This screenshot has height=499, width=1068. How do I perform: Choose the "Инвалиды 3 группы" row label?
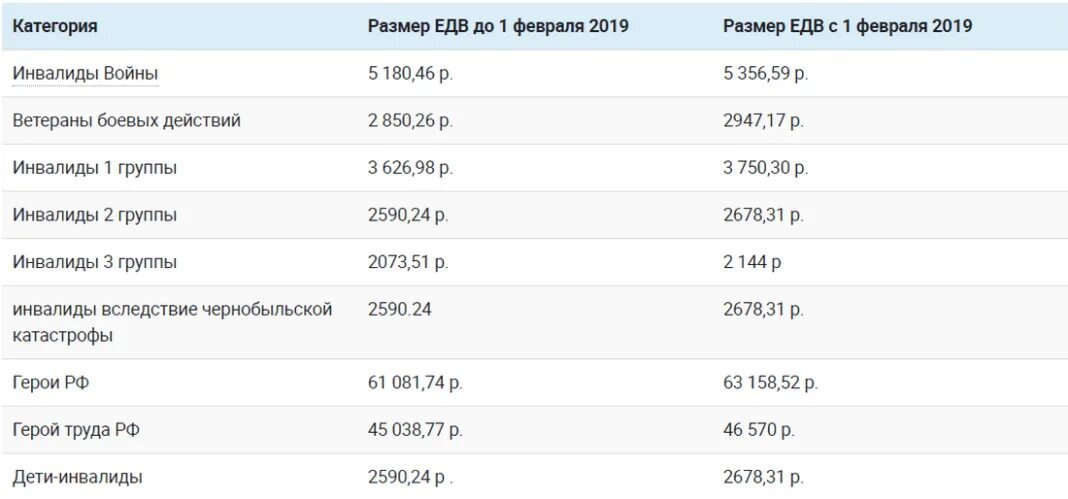point(95,262)
